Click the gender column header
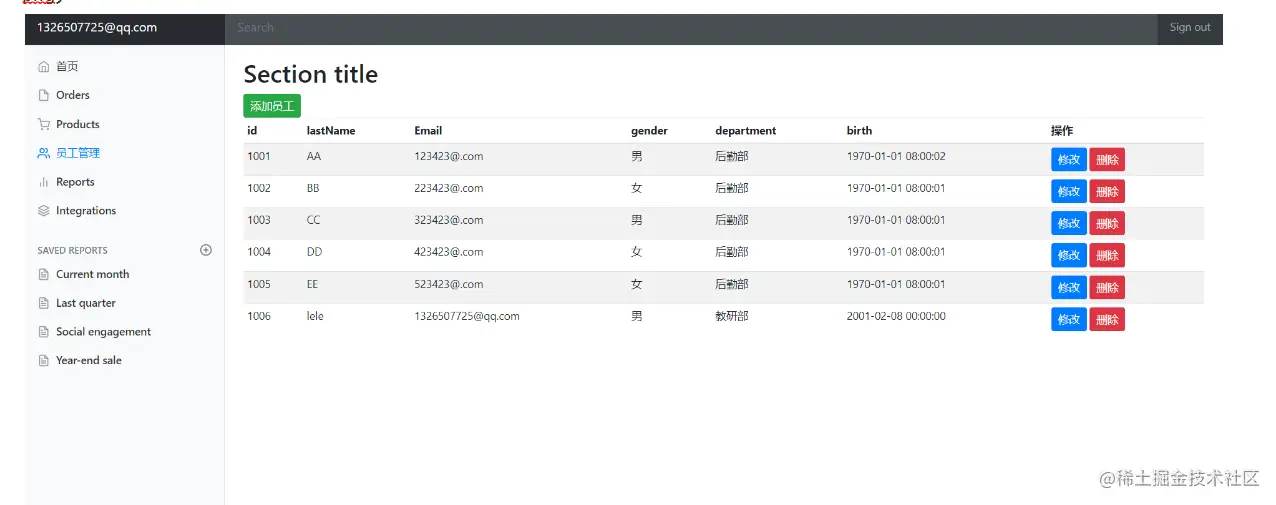Screen dimensions: 1276x505 point(649,131)
